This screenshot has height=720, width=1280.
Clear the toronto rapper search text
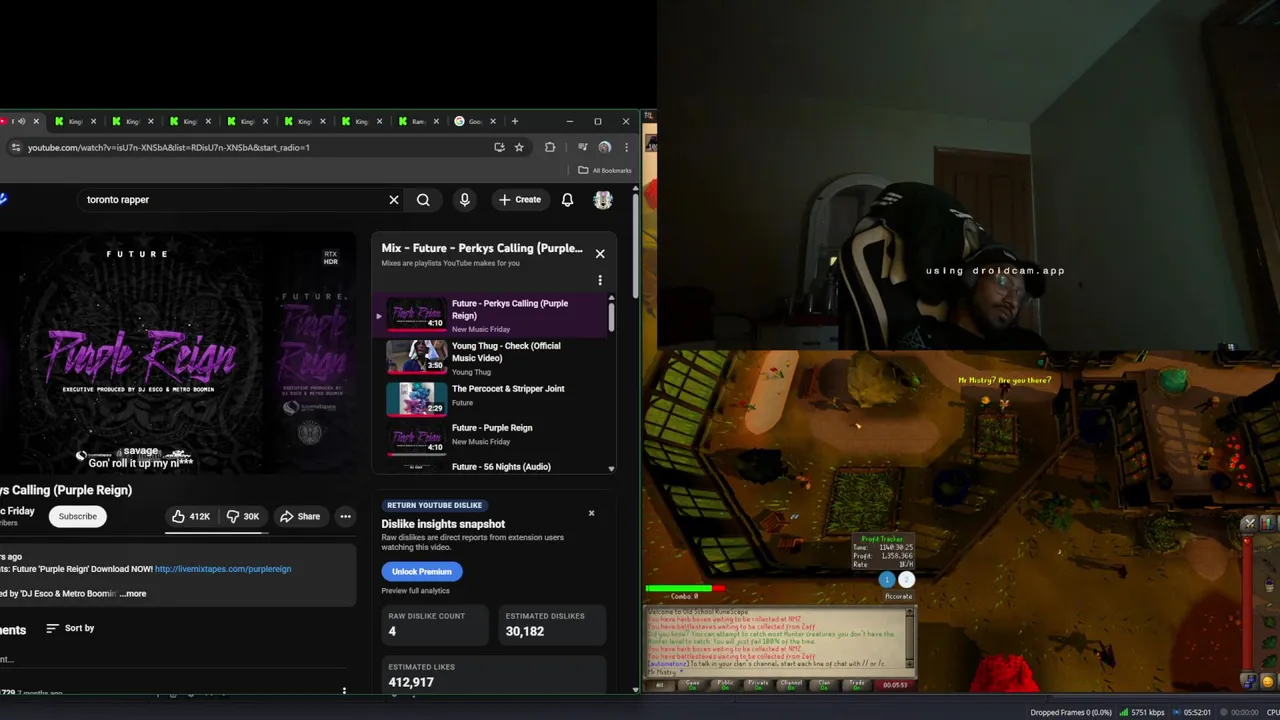[x=394, y=200]
